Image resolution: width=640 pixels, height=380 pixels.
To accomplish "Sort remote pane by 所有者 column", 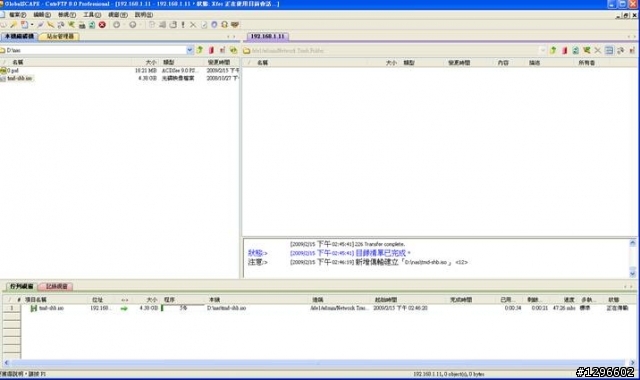I will click(x=592, y=63).
